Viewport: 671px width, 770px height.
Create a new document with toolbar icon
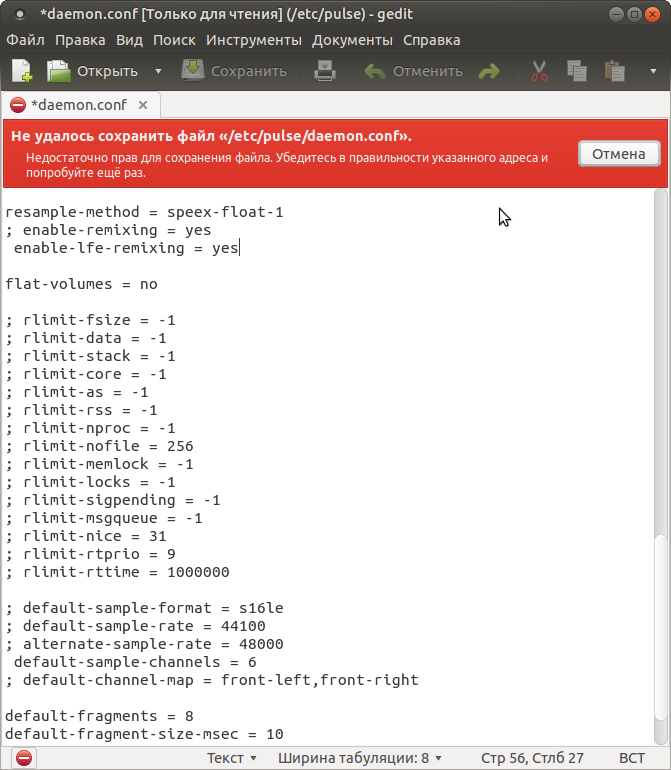tap(21, 71)
